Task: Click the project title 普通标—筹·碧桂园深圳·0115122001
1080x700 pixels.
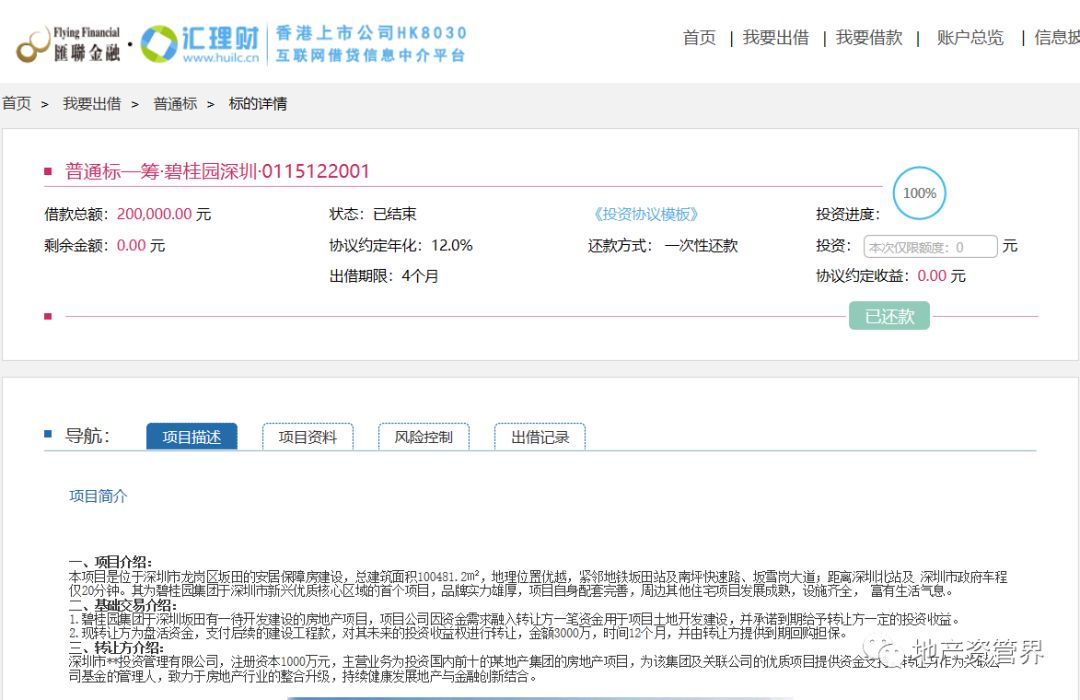Action: click(x=217, y=171)
